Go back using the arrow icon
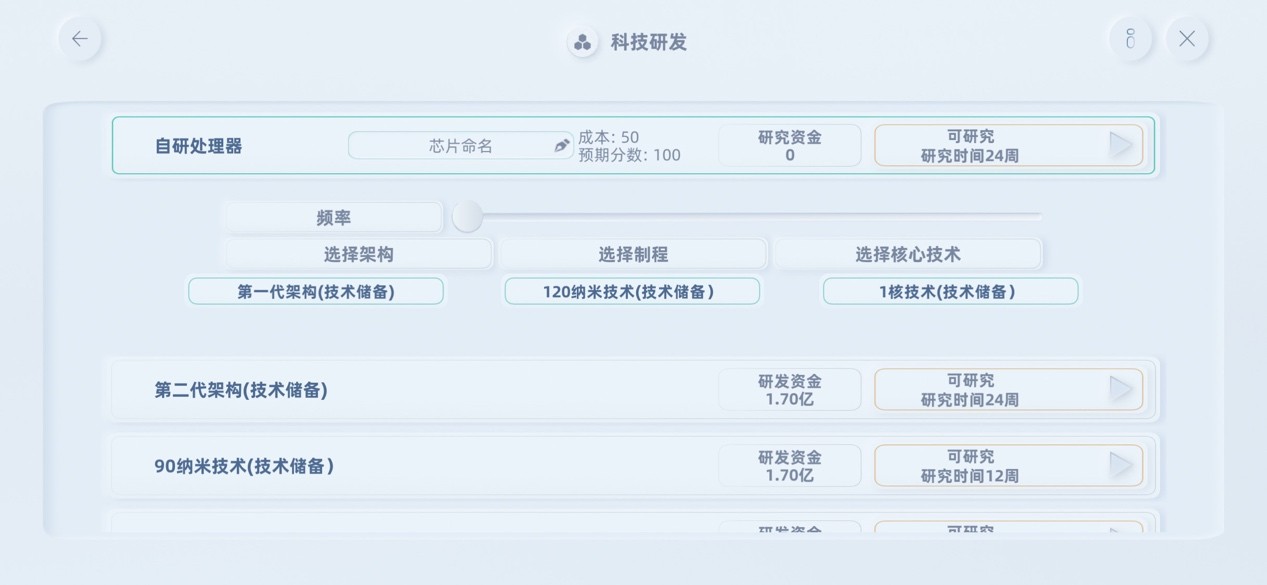Viewport: 1267px width, 585px height. point(80,39)
